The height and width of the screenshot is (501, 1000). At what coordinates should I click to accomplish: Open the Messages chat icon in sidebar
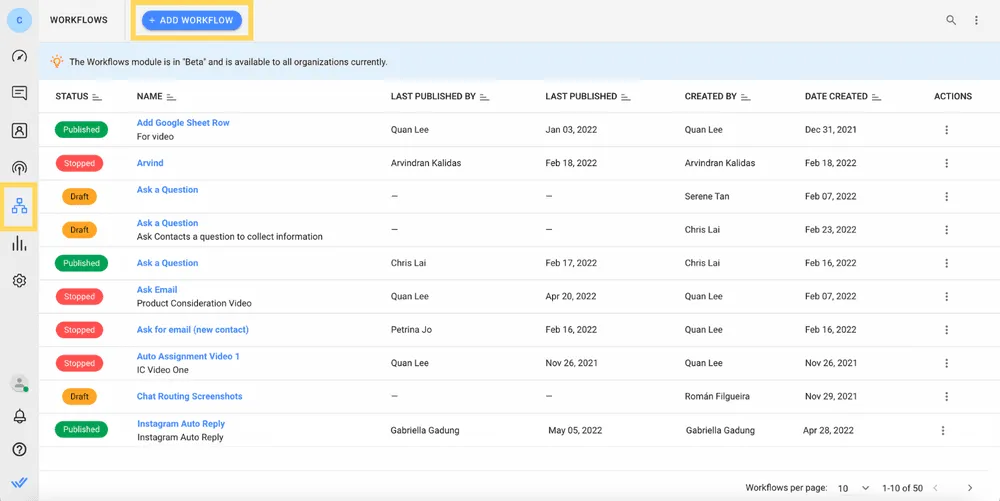point(19,93)
